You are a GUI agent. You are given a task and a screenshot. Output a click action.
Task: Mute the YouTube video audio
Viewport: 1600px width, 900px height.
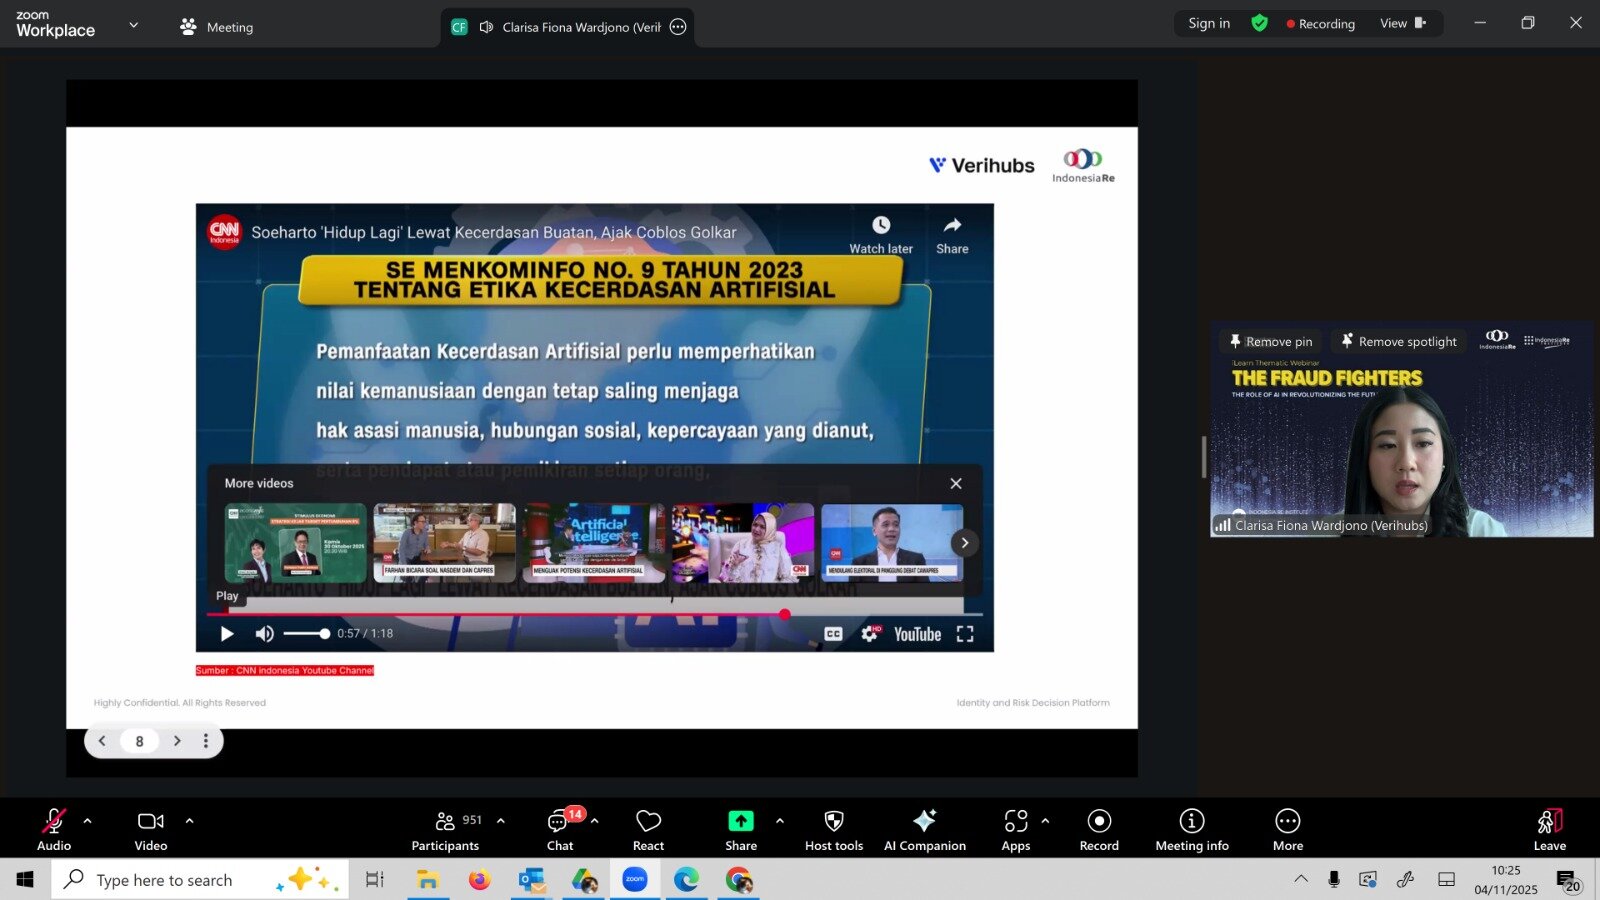[x=264, y=633]
